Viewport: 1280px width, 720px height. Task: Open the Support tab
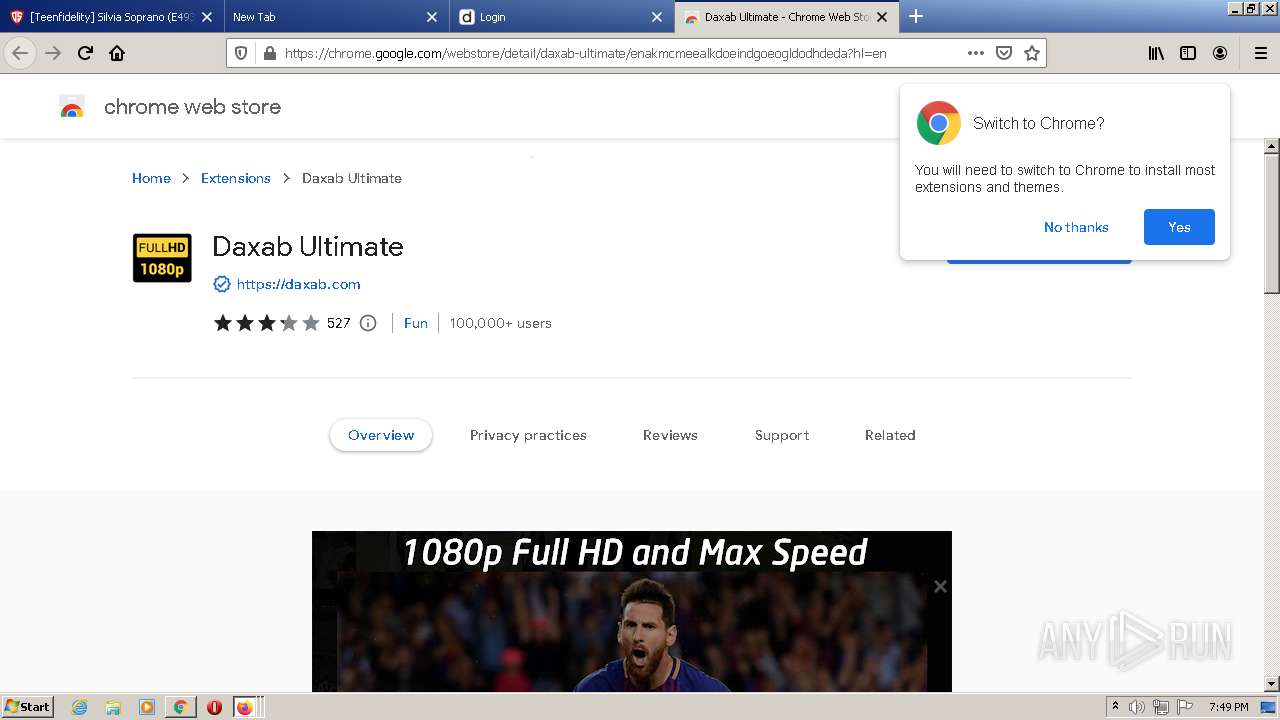782,435
